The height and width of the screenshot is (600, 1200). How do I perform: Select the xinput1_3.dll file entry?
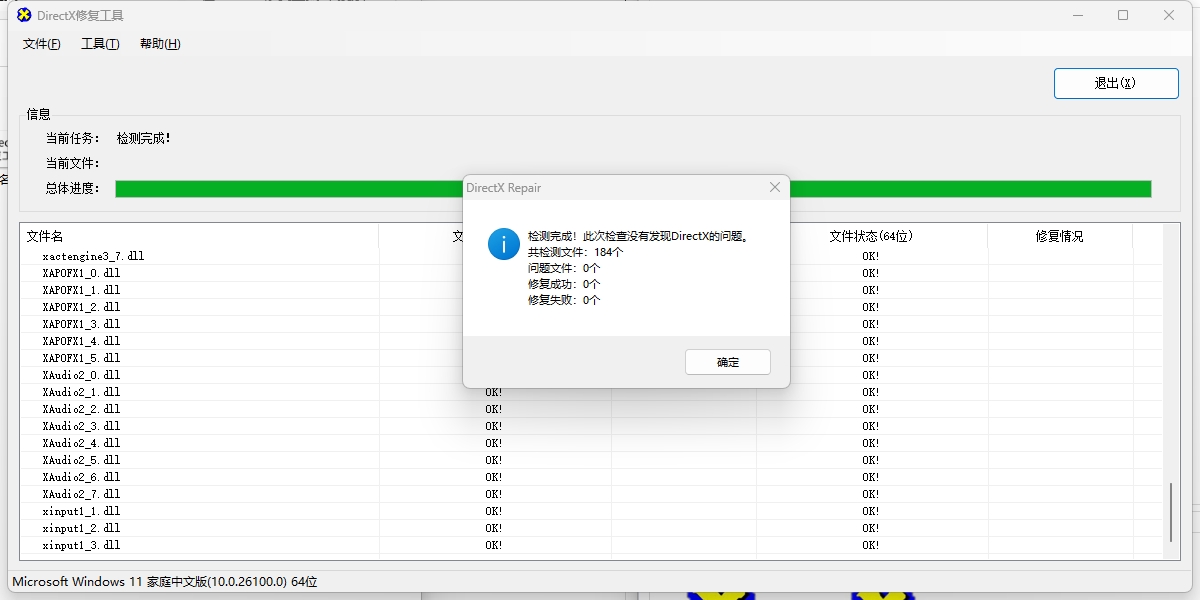(x=81, y=545)
